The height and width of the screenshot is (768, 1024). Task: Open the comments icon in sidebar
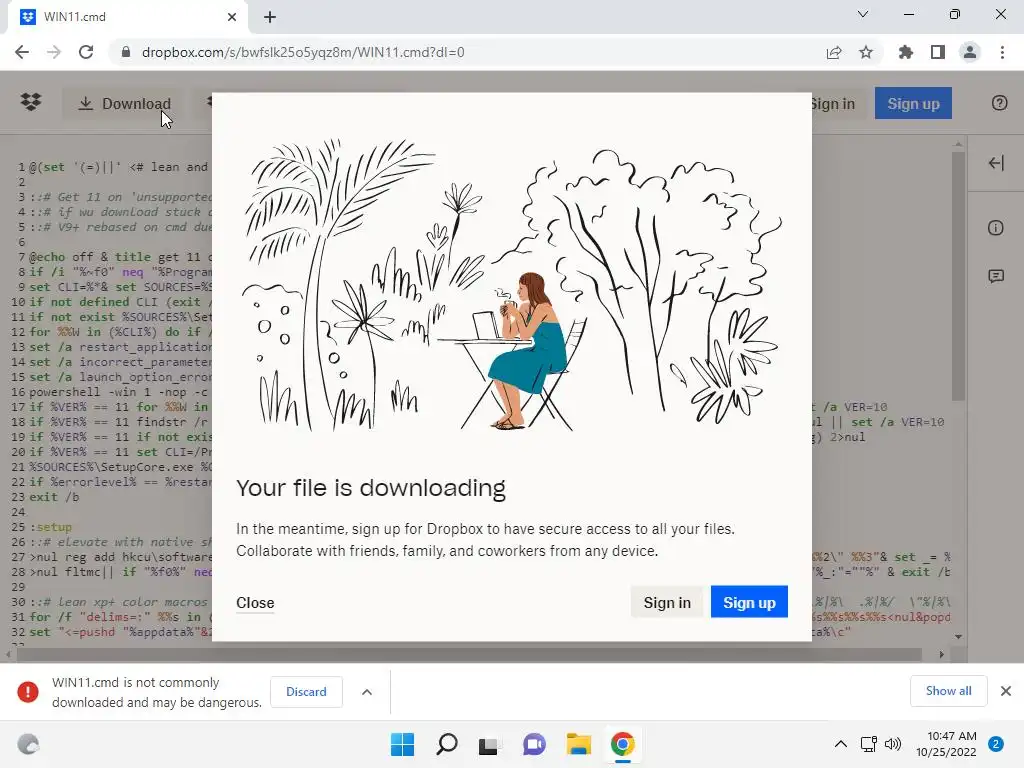click(996, 276)
